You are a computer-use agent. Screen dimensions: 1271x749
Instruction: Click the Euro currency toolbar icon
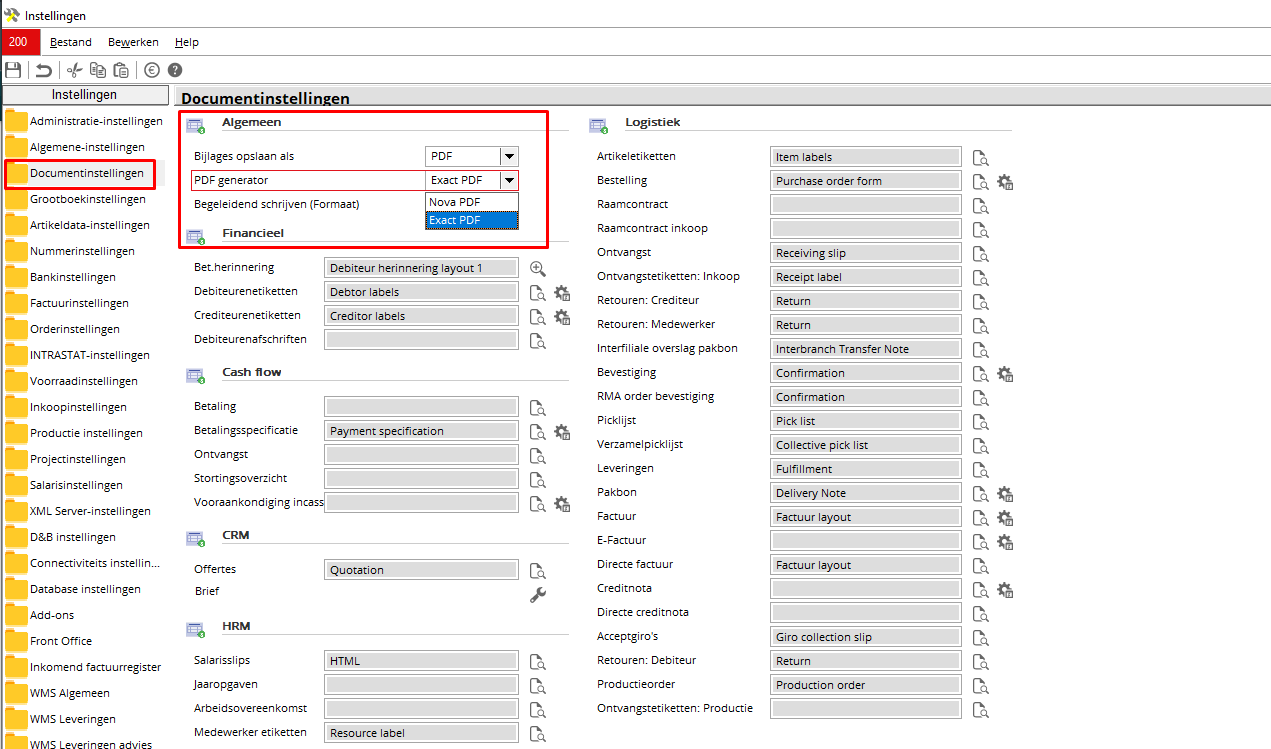coord(152,70)
